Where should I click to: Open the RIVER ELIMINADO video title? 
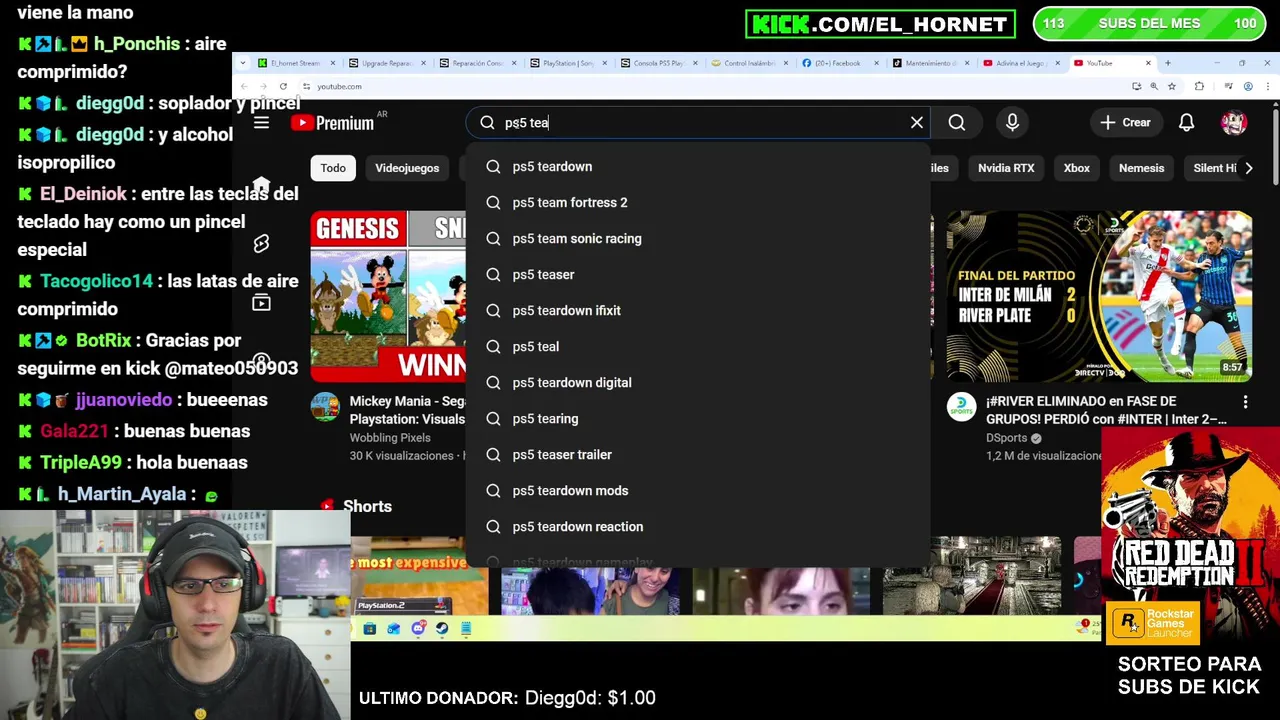tap(1106, 410)
